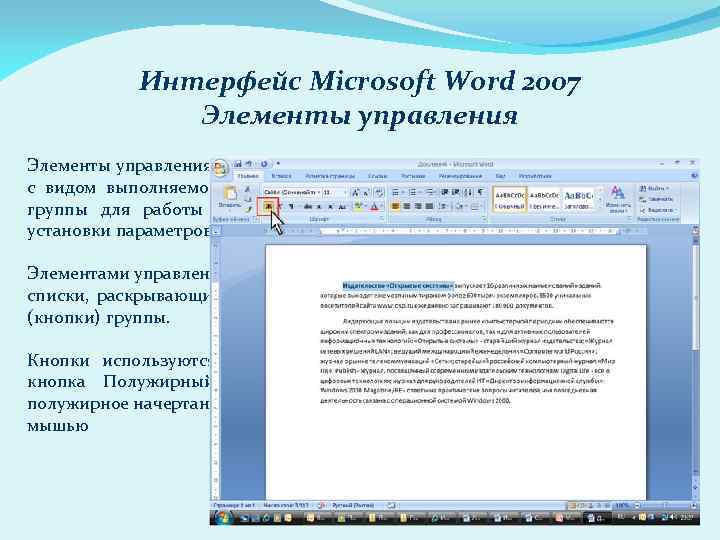Click the Paste clipboard button
720x540 pixels.
[230, 197]
